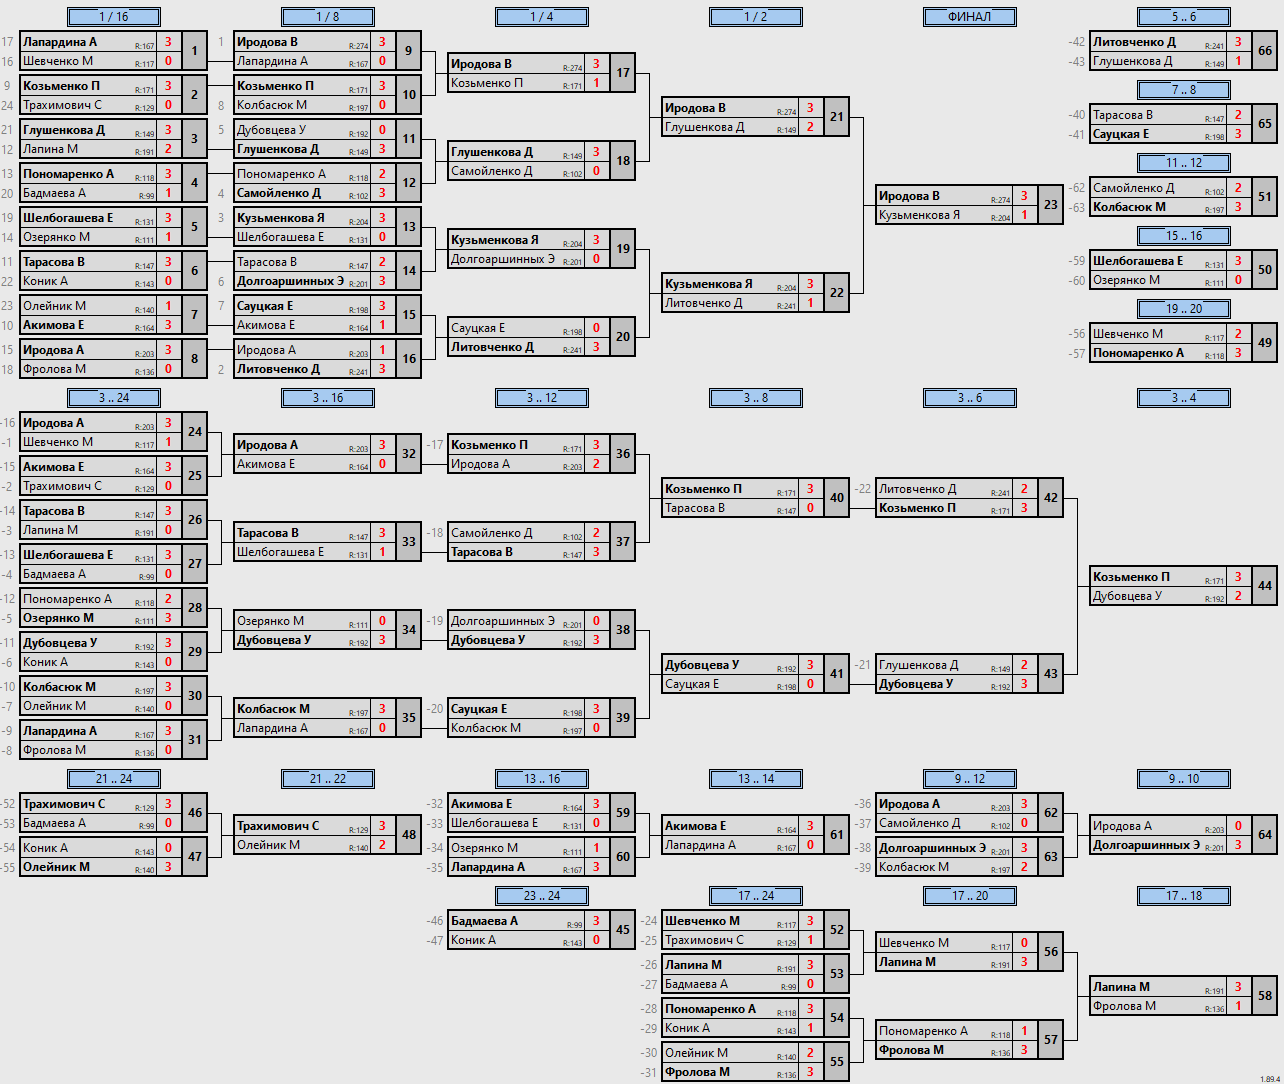1284x1084 pixels.
Task: Click match number 66 box for 5..6
Action: click(1264, 51)
